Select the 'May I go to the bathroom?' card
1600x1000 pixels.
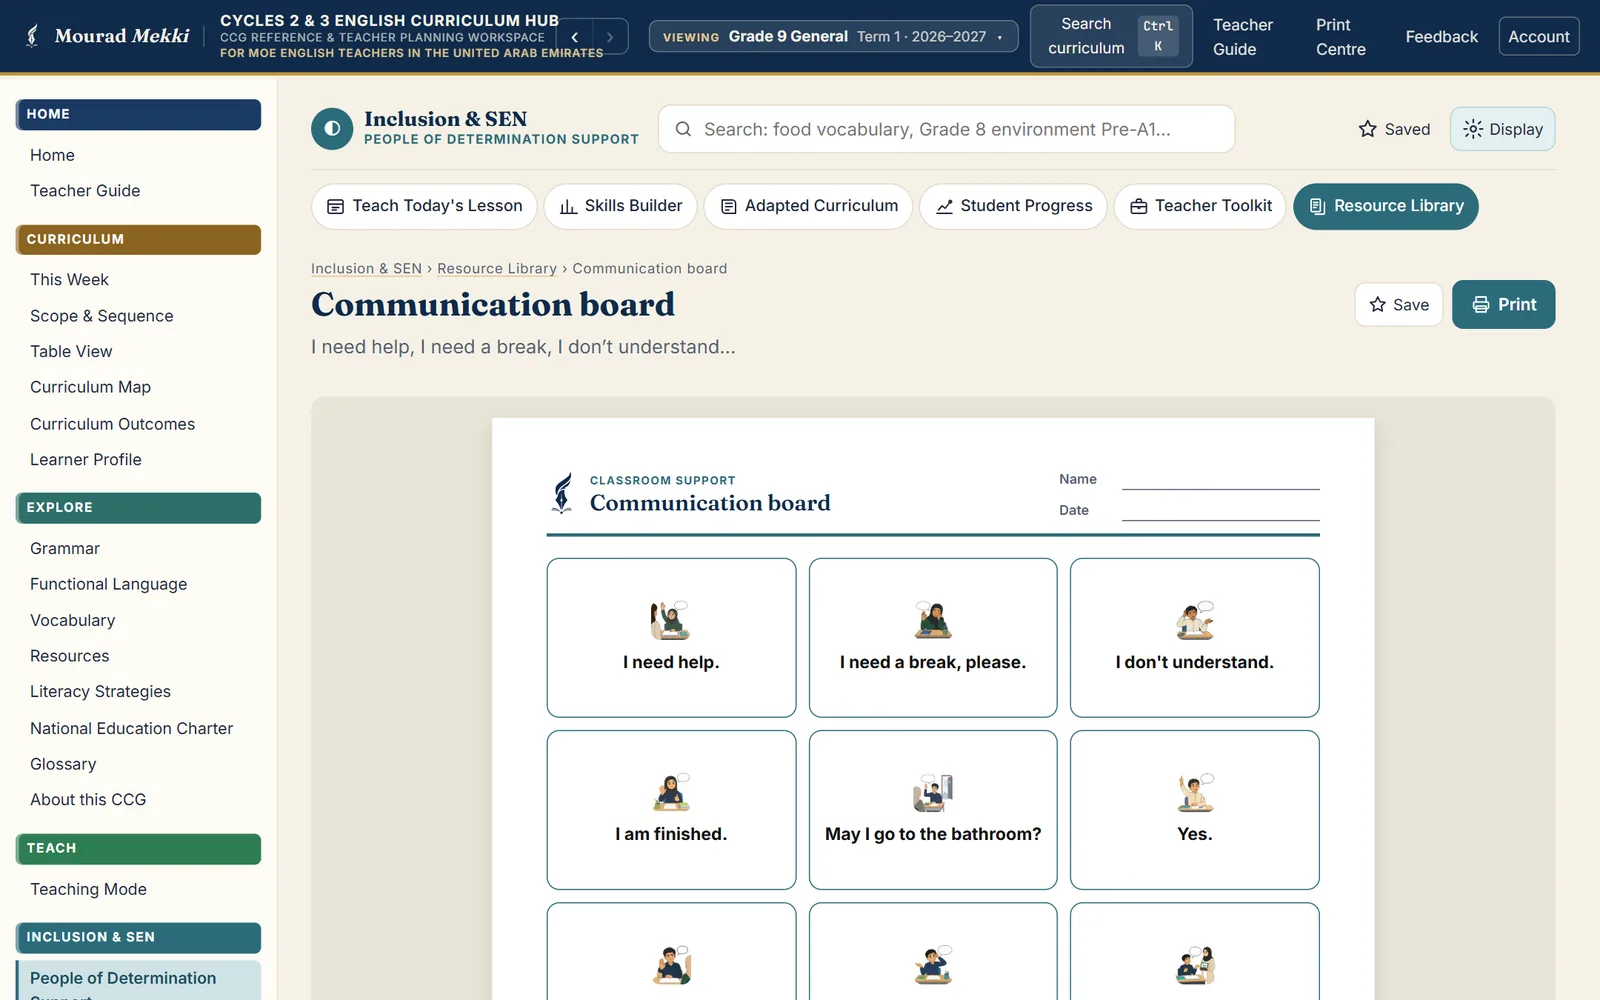click(x=933, y=810)
